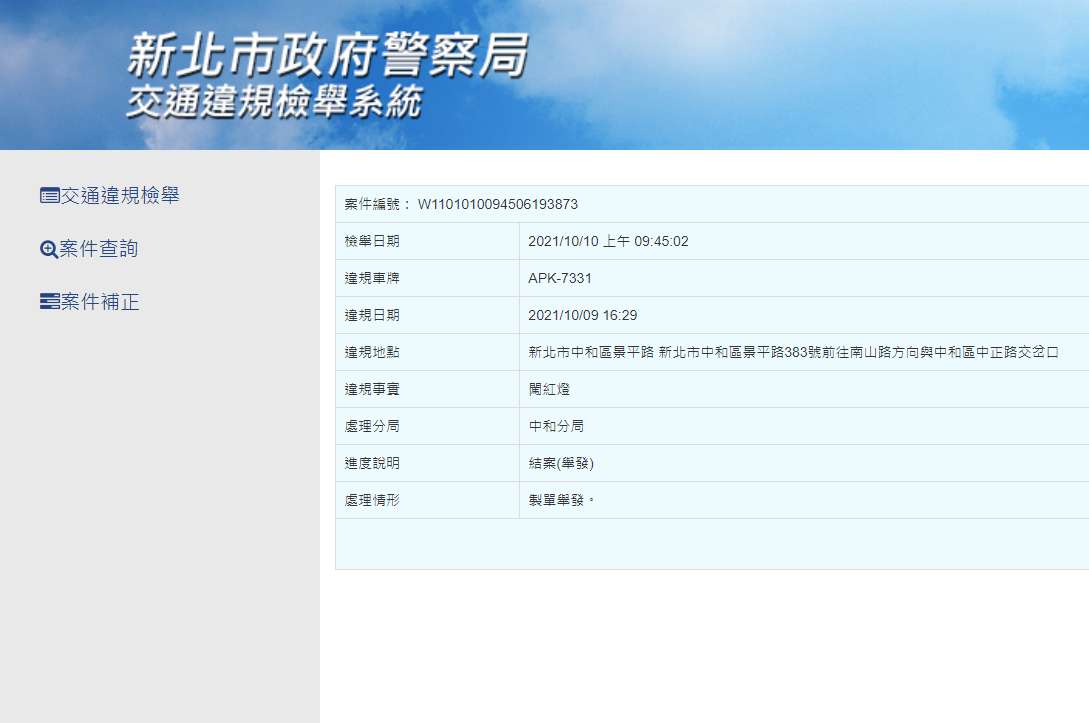Image resolution: width=1089 pixels, height=723 pixels.
Task: Click the report date 2021/10/10 上午 09:45:02
Action: [608, 241]
